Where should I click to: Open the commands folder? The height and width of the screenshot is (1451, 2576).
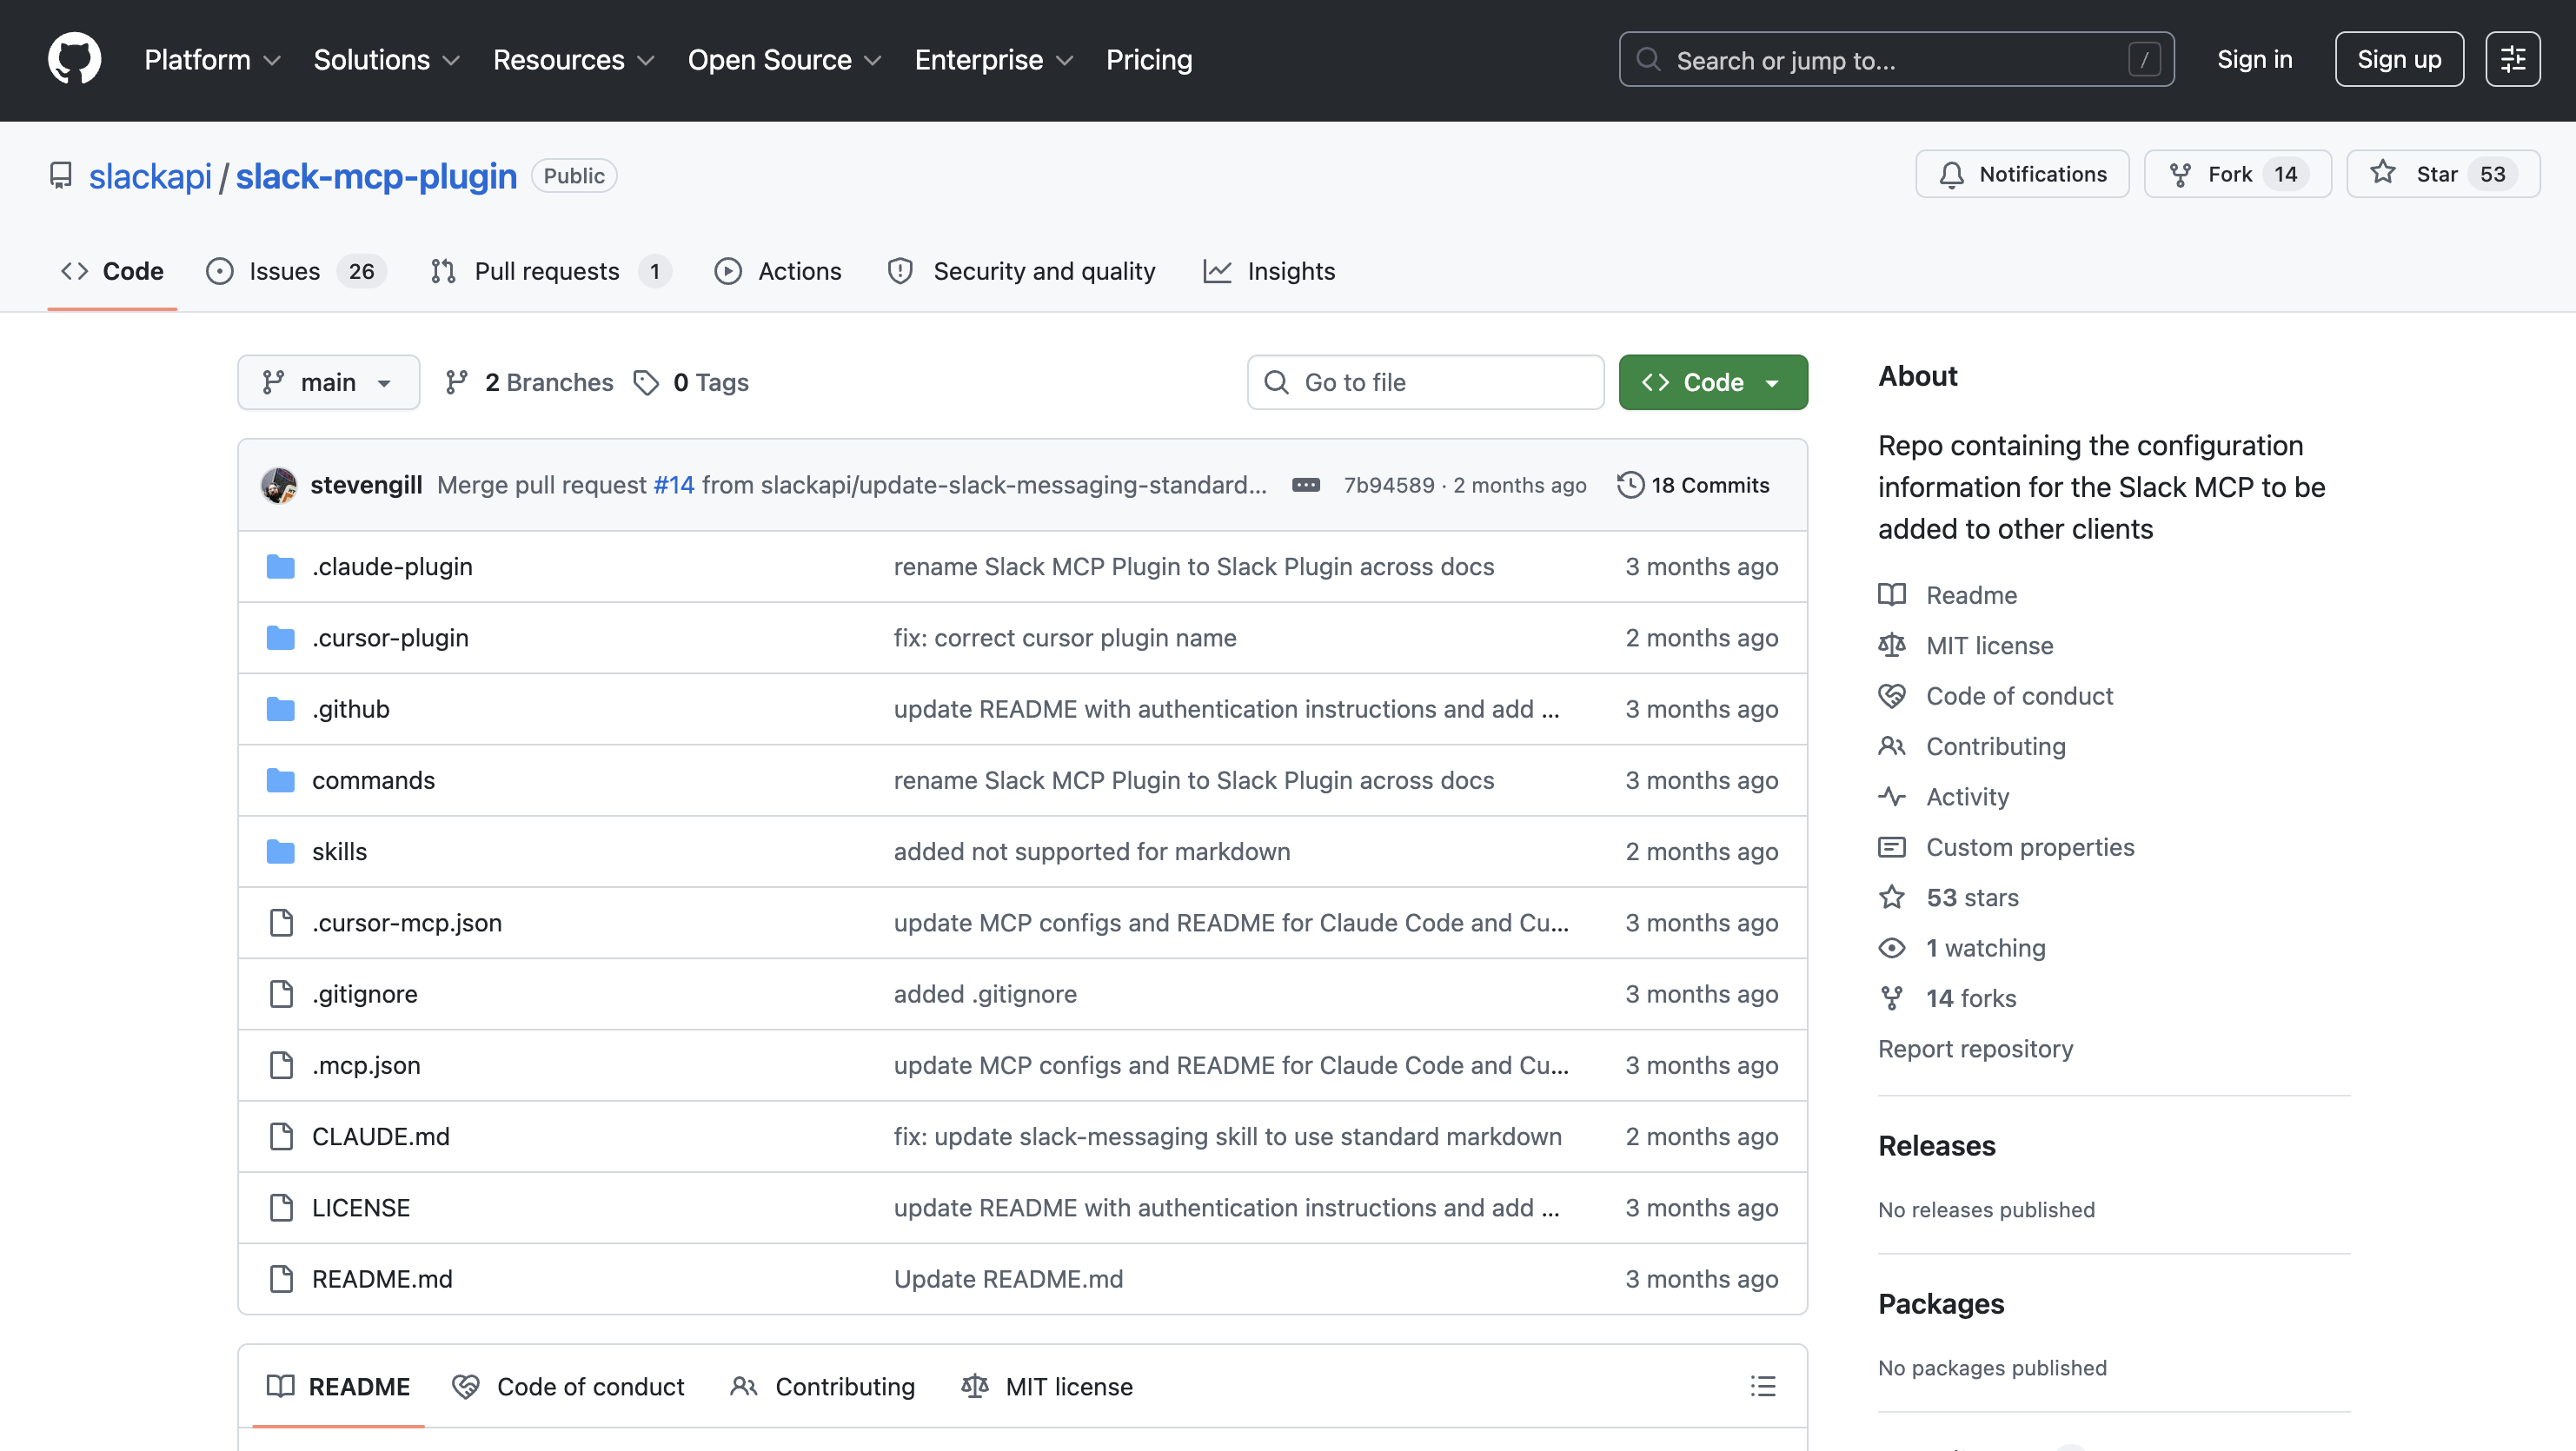click(373, 780)
